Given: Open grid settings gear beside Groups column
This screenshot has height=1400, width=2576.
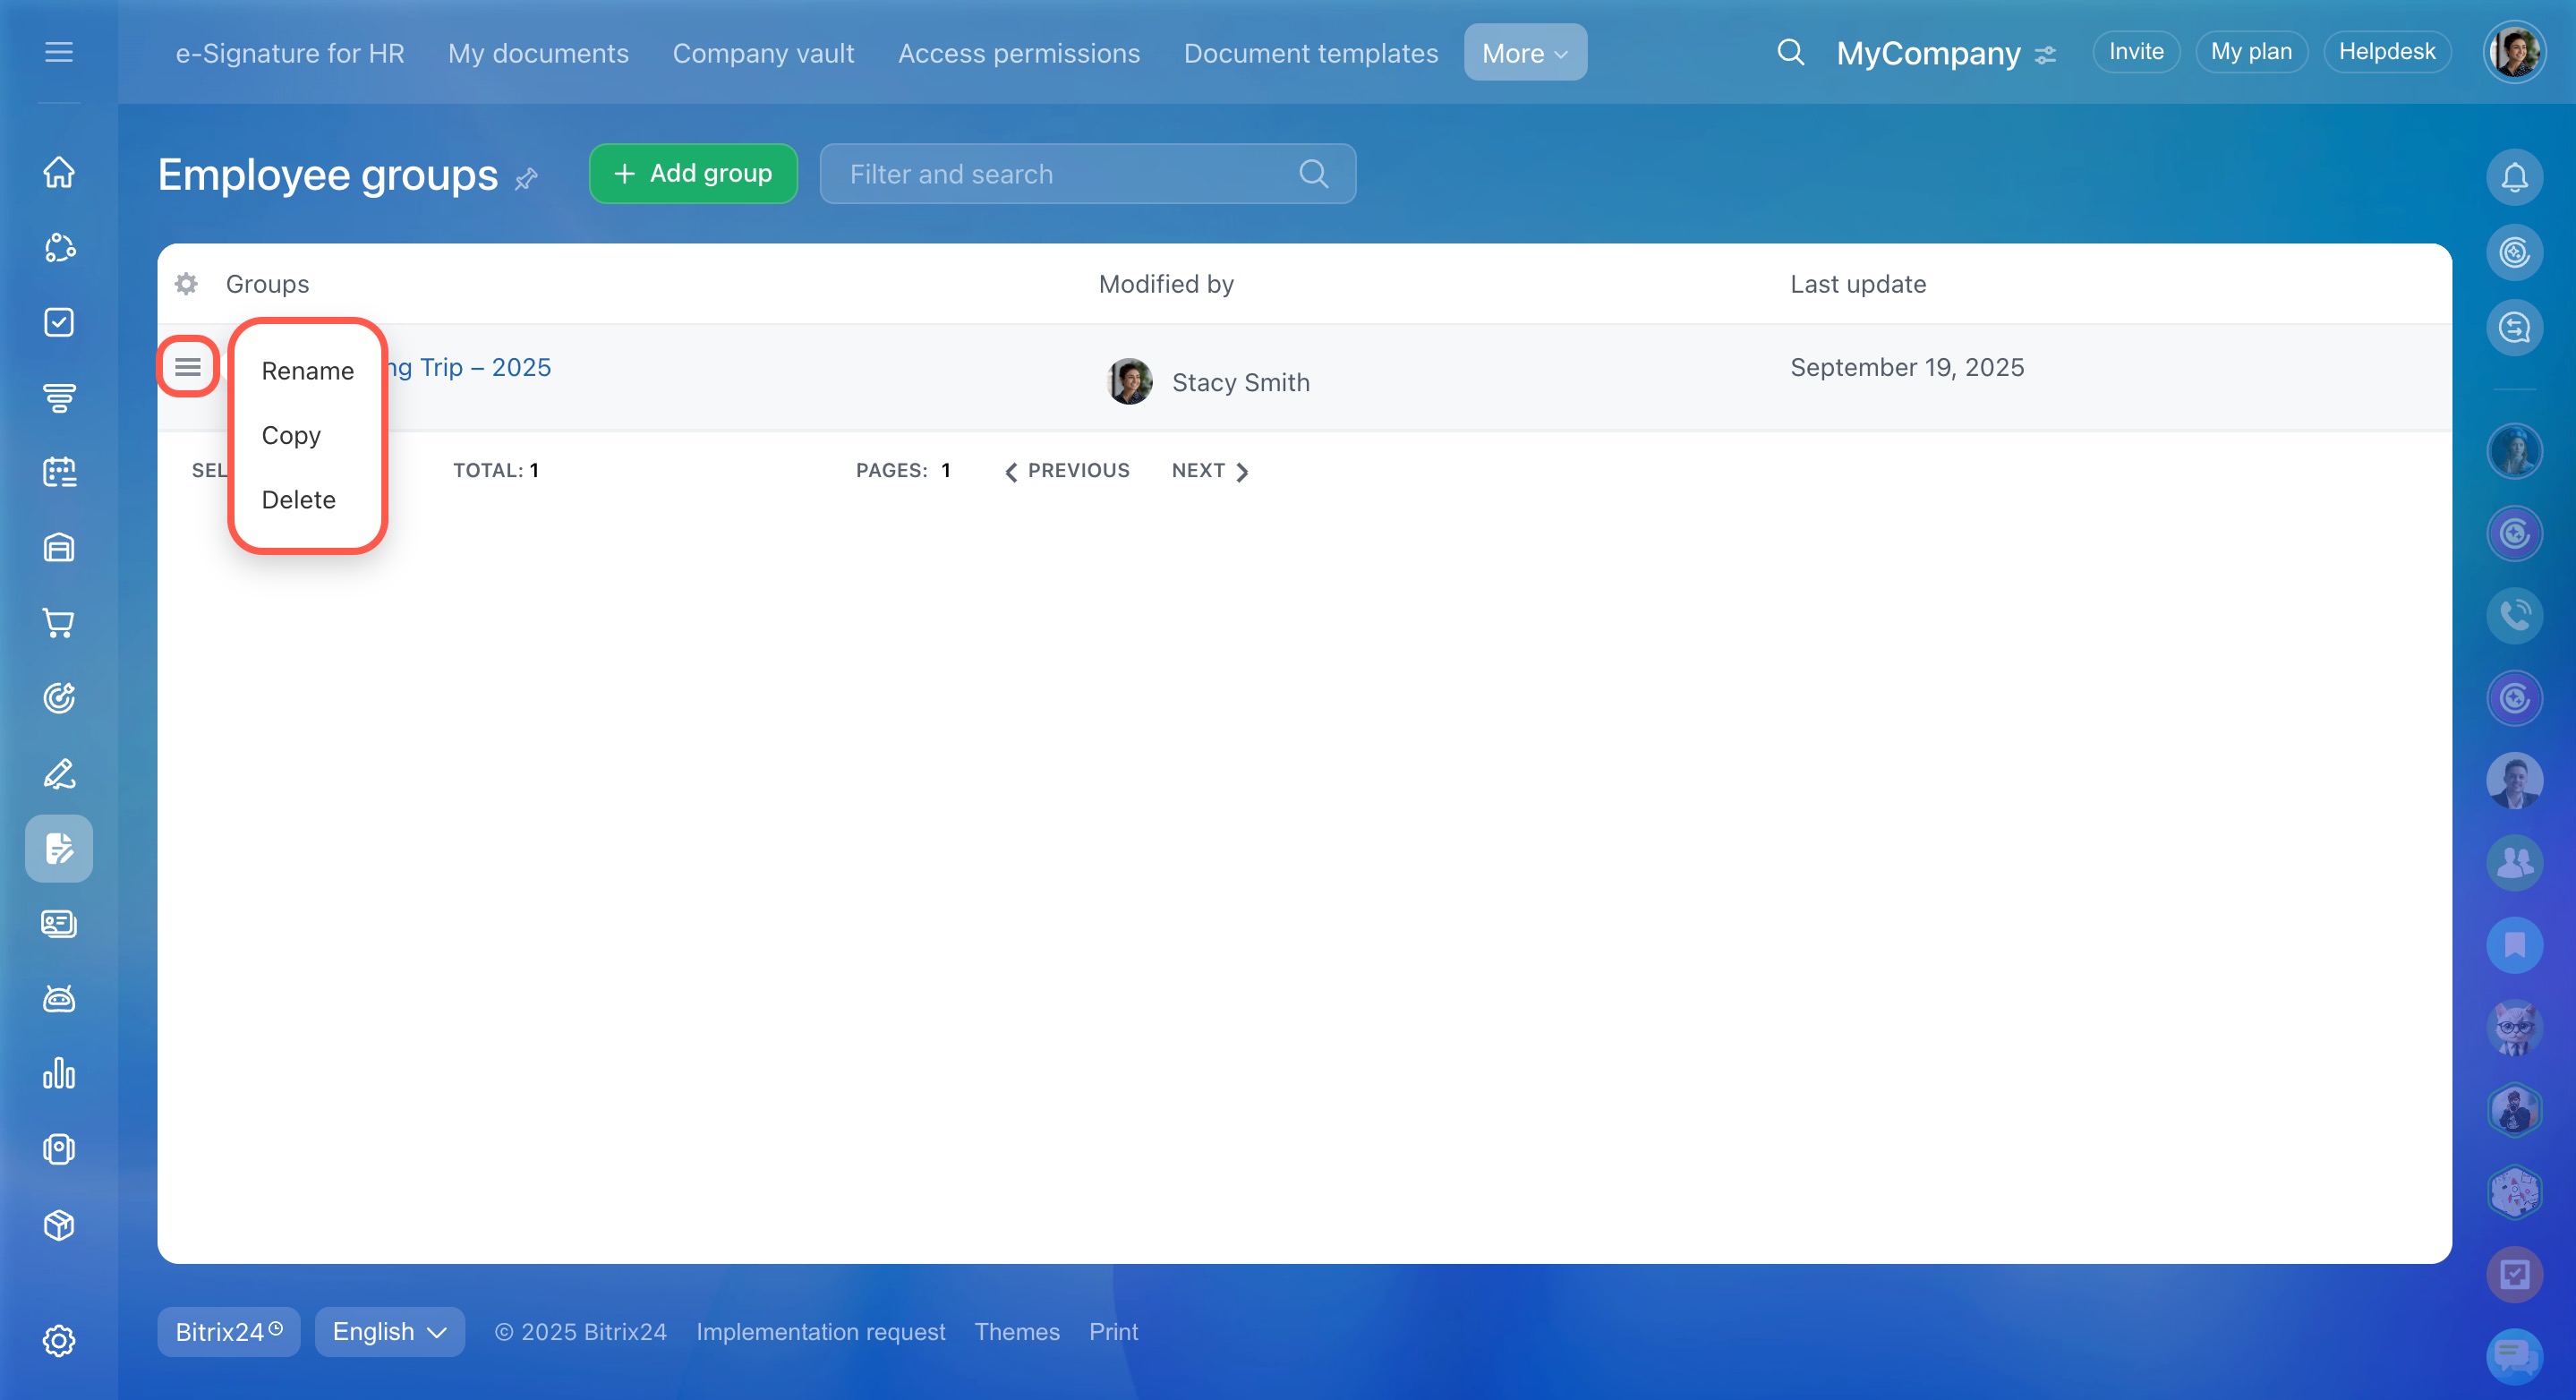Looking at the screenshot, I should pos(186,284).
